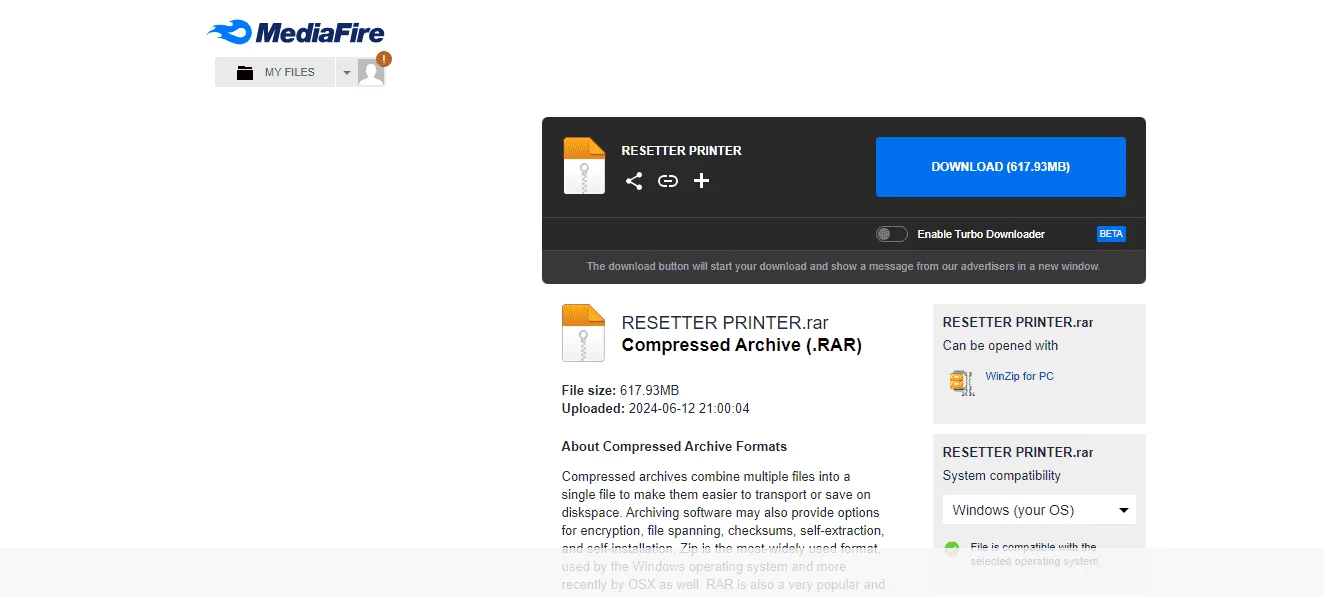Click the upload date 2024-06-12 21:00:04
Viewport: 1324px width, 597px height.
point(688,408)
